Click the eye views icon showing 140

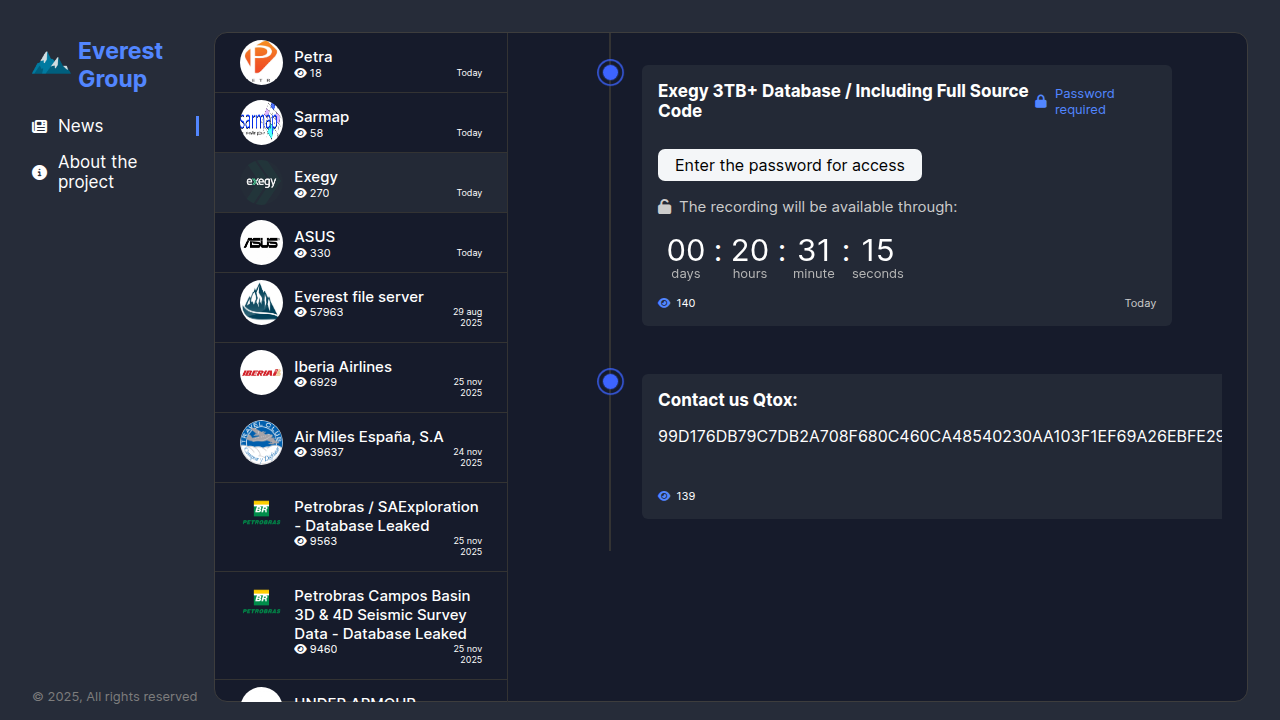coord(664,303)
